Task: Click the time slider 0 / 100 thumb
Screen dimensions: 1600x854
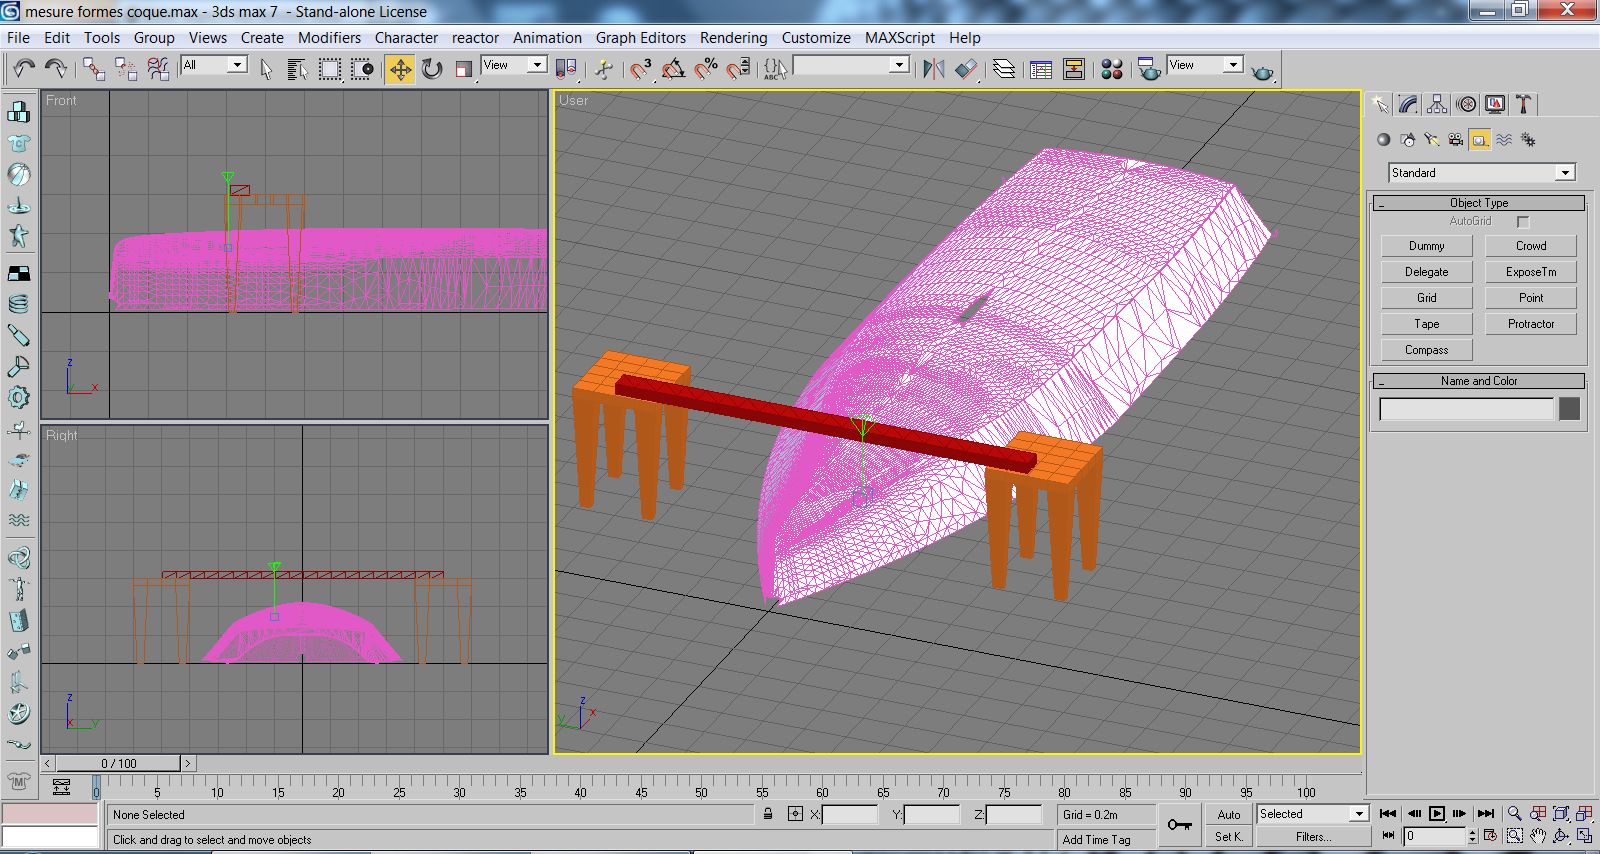Action: click(119, 763)
